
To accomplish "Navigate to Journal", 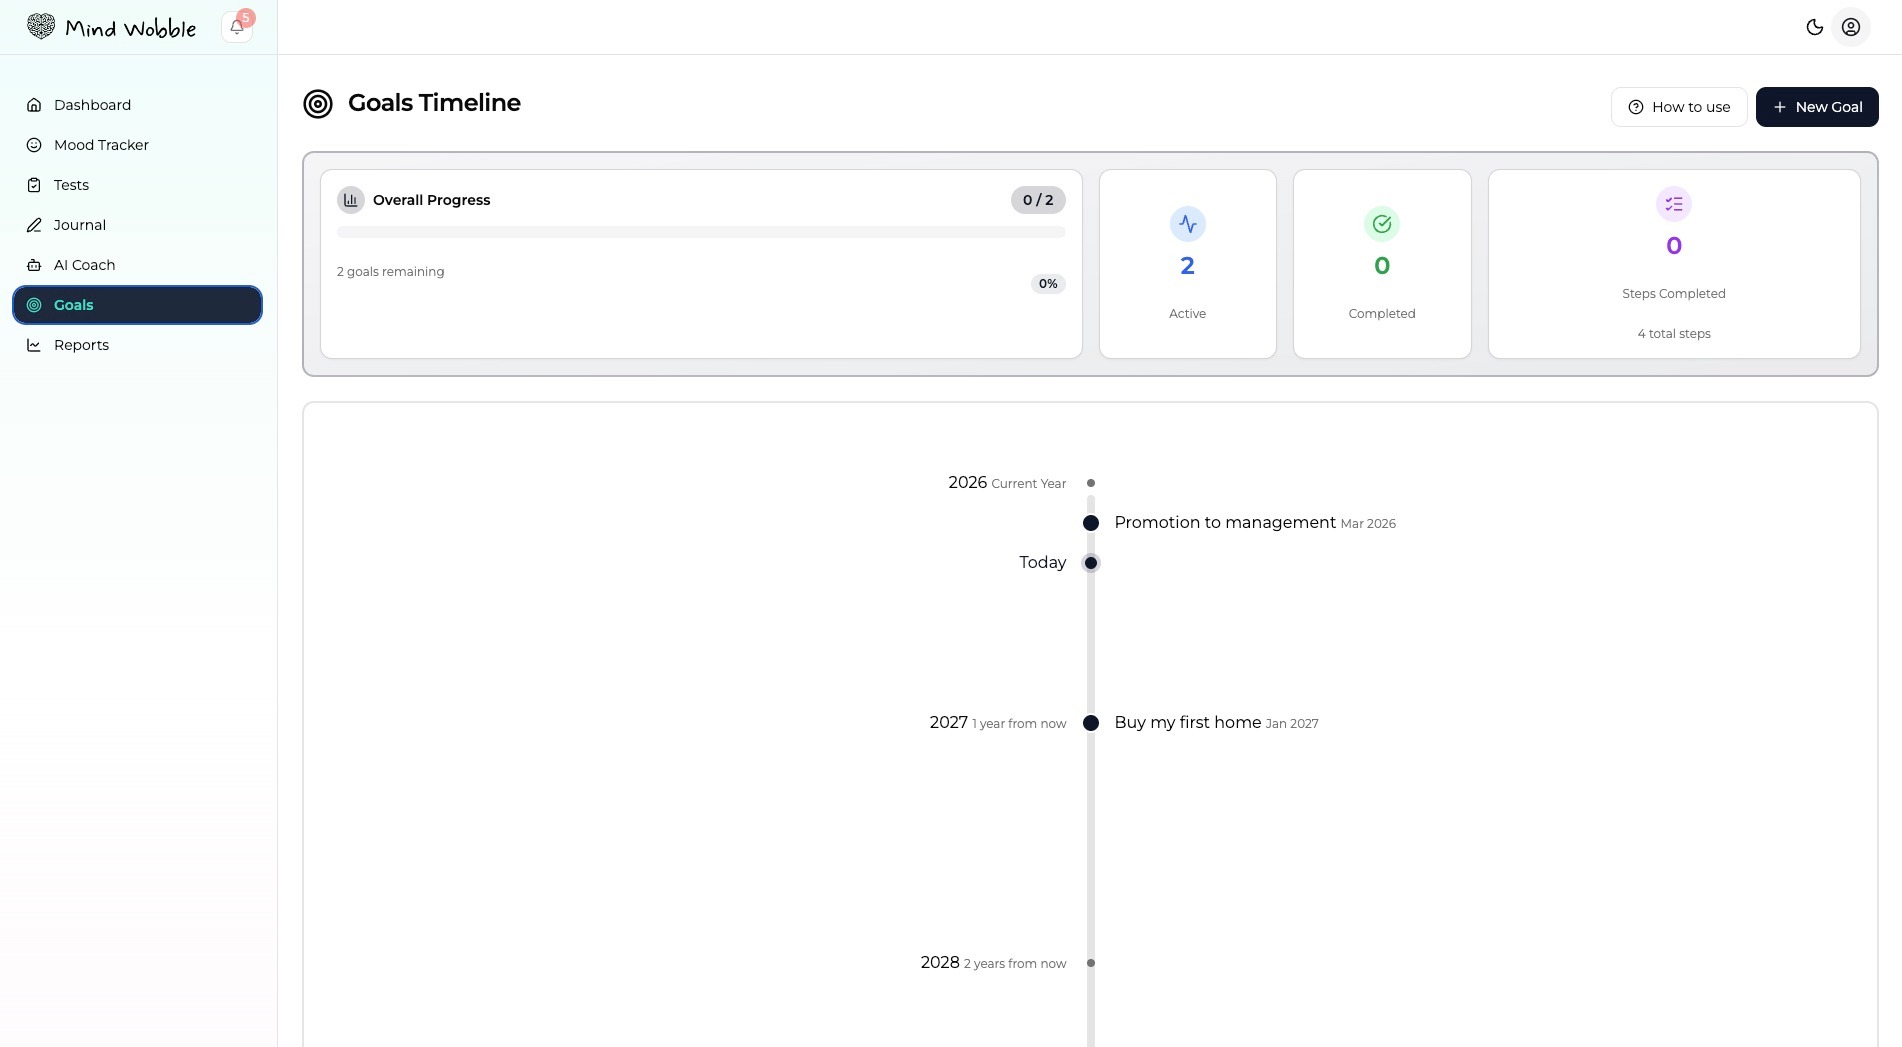I will (x=137, y=225).
